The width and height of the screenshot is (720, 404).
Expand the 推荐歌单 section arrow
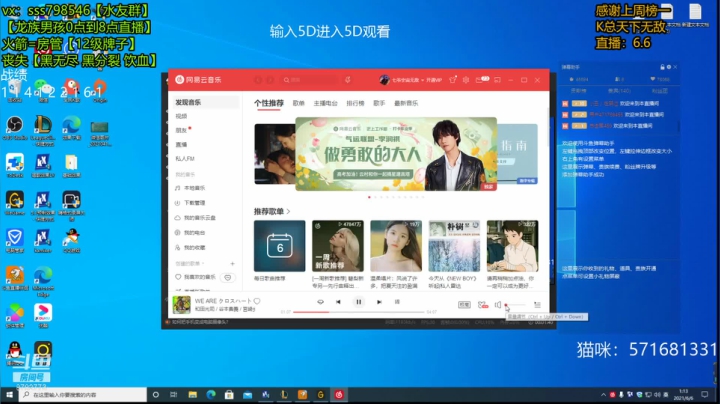click(288, 212)
